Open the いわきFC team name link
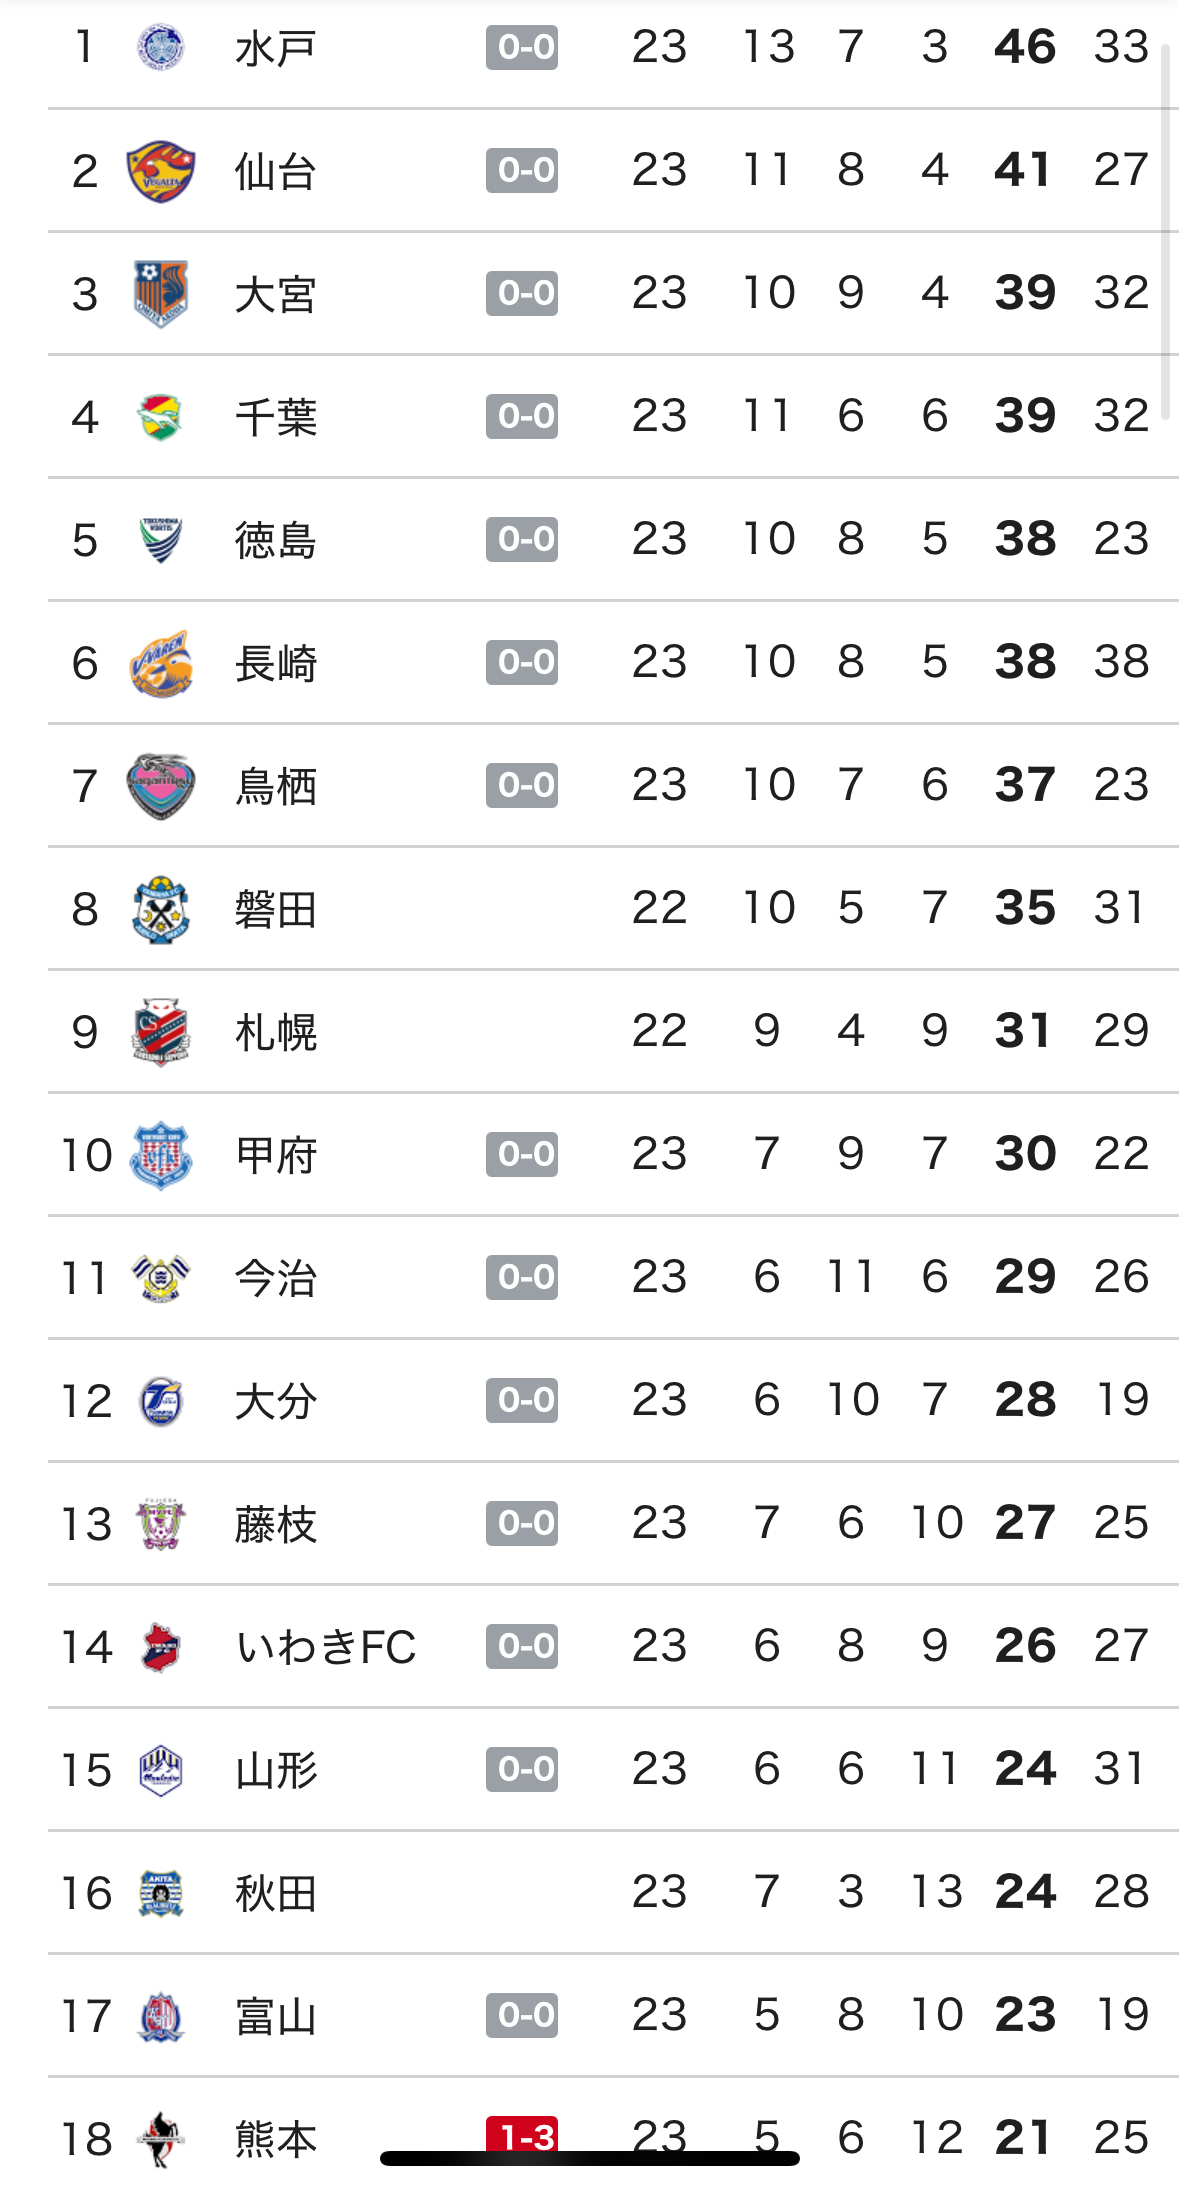Viewport: 1179px width, 2190px height. pos(326,1647)
